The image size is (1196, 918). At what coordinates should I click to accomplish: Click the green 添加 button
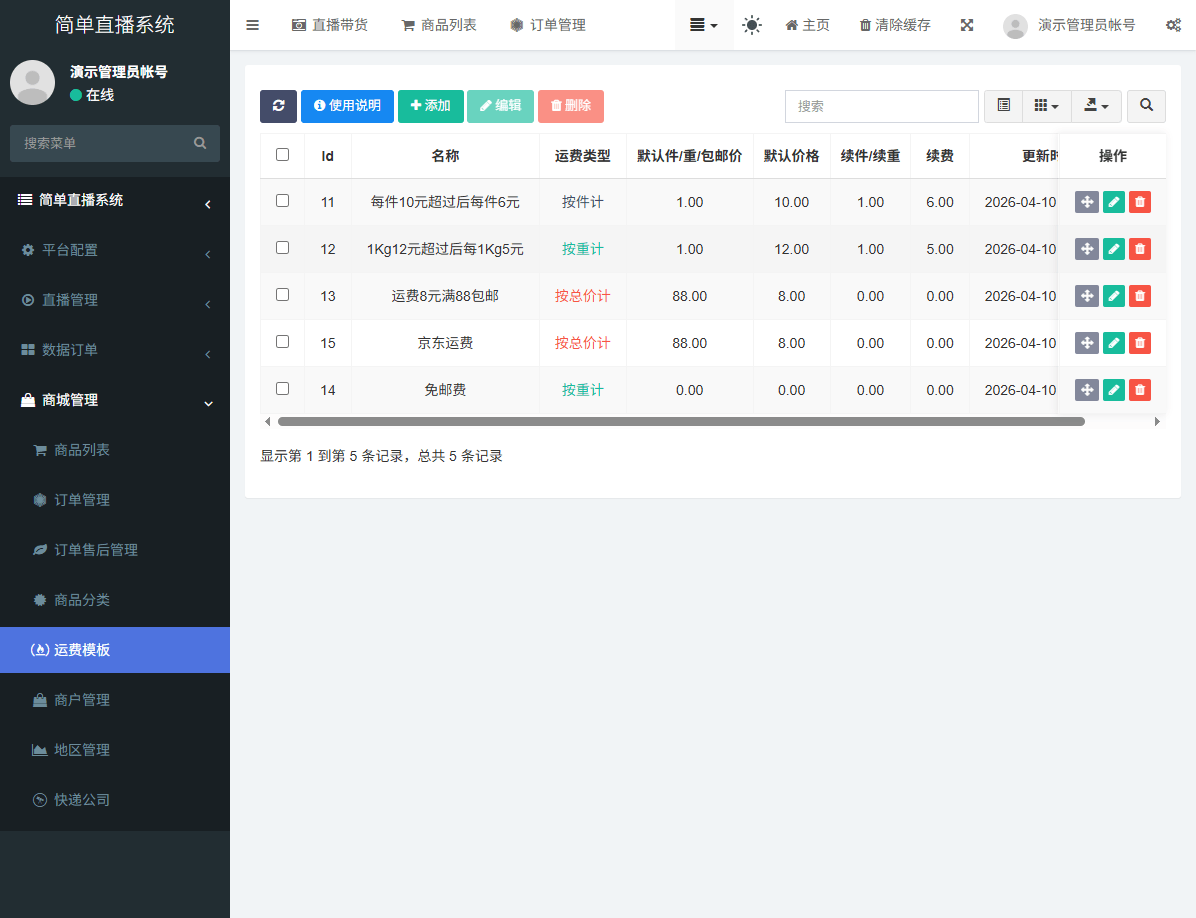(430, 106)
